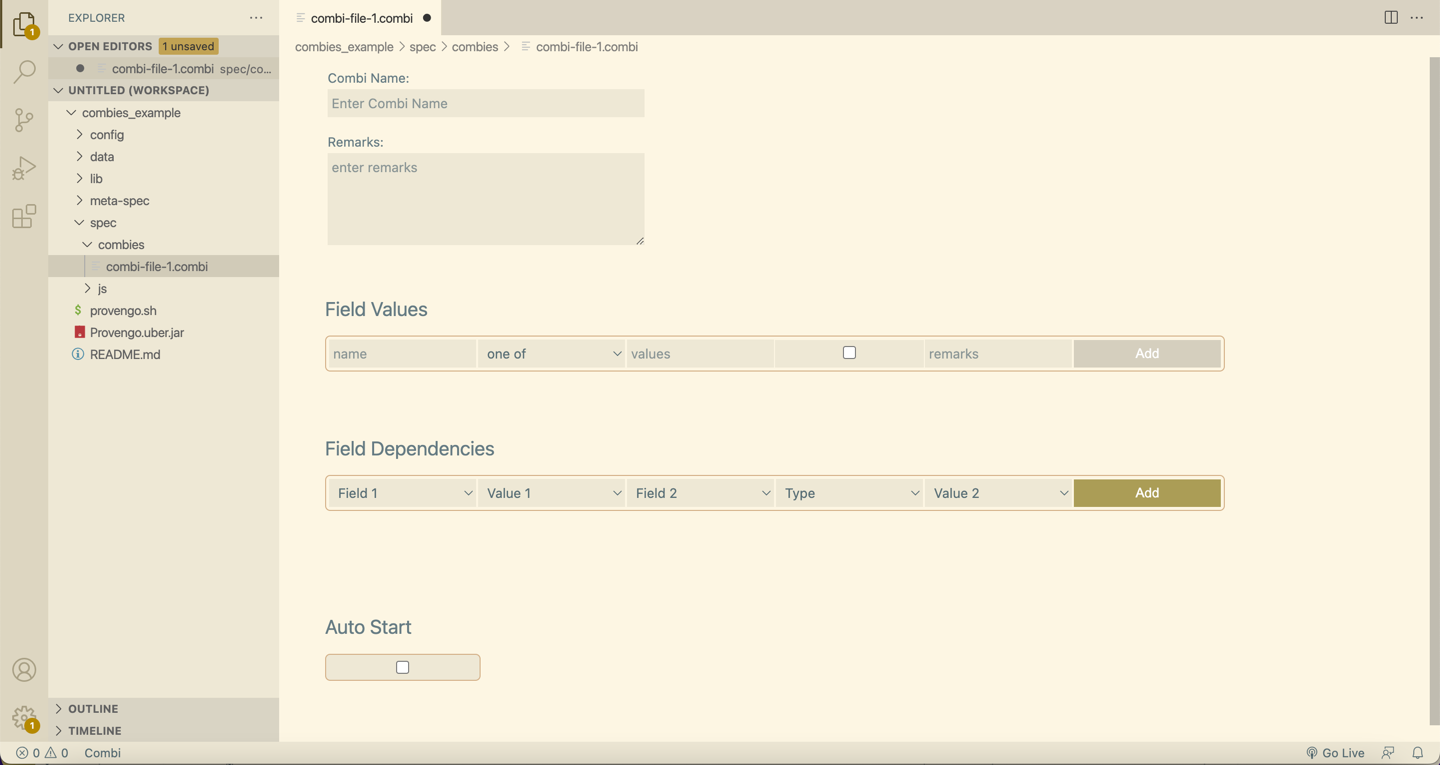Open provengo.sh in the file tree
The image size is (1440, 765).
(164, 311)
